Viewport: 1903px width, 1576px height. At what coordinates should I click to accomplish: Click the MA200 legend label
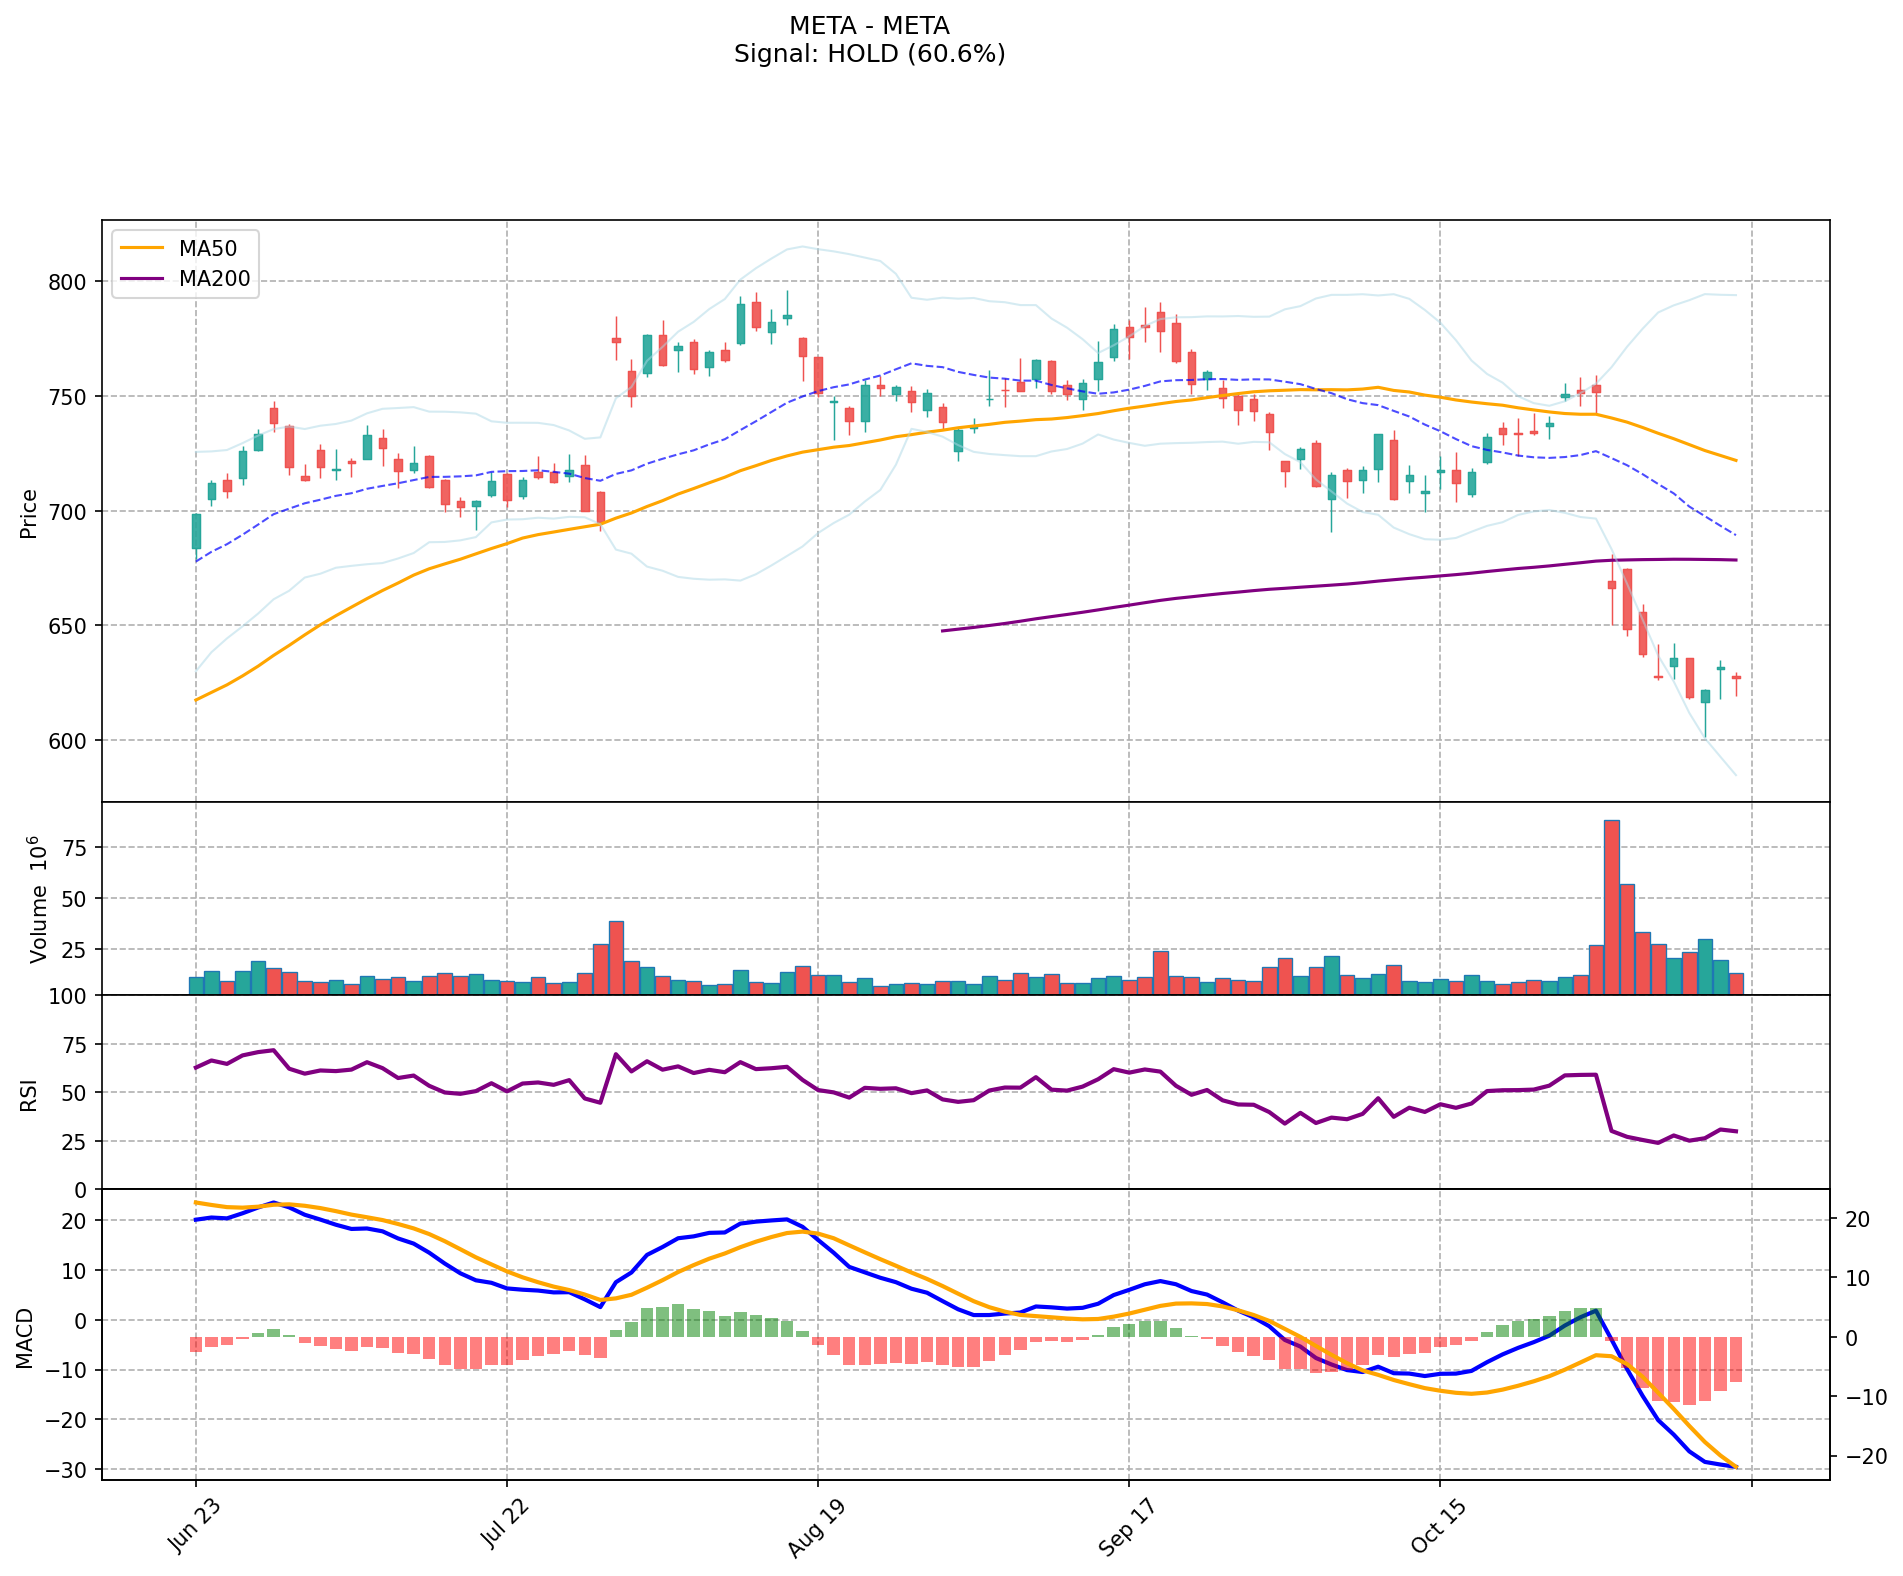[x=214, y=280]
